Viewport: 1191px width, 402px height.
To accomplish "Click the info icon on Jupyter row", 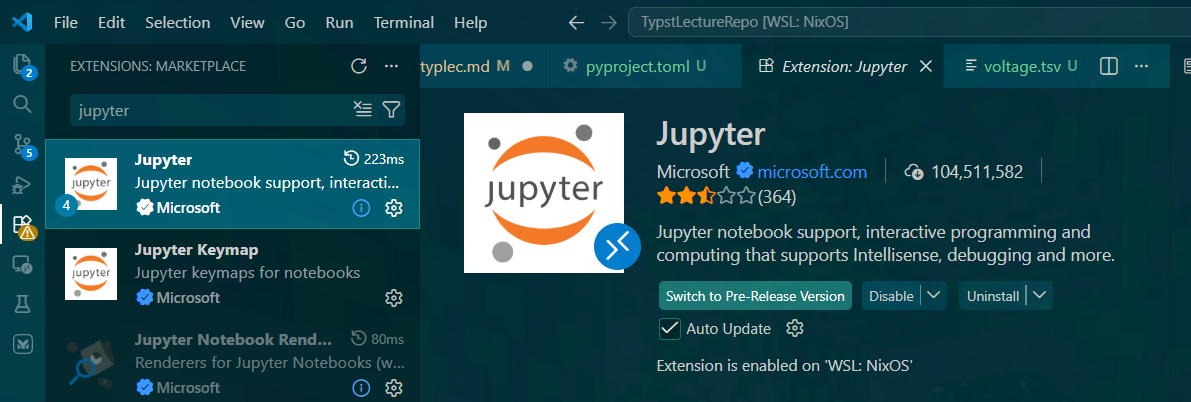I will 362,207.
